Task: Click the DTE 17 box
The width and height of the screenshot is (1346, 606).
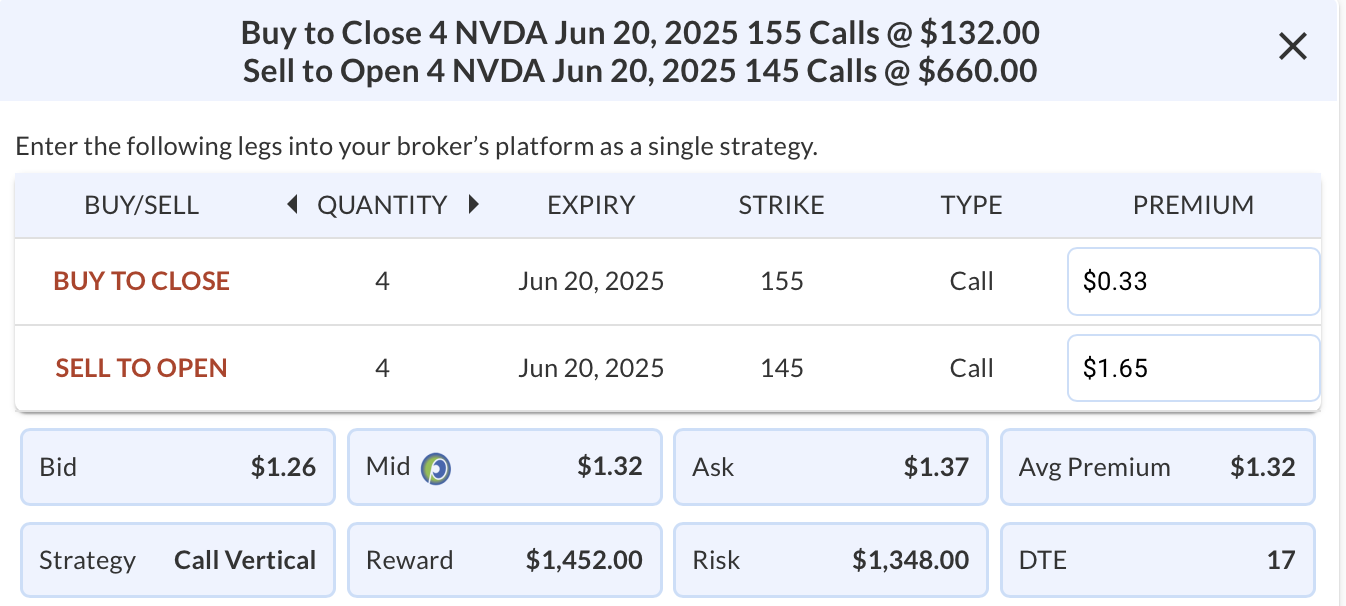Action: pyautogui.click(x=1158, y=560)
